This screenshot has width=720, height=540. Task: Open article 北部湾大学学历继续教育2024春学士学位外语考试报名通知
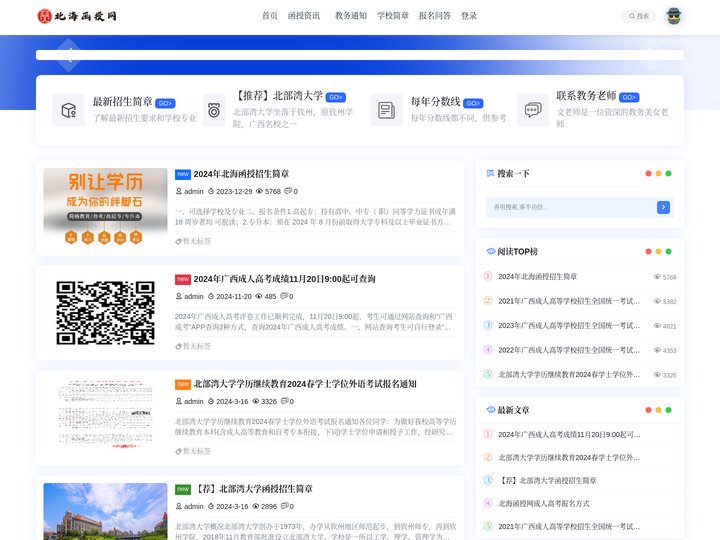point(305,384)
